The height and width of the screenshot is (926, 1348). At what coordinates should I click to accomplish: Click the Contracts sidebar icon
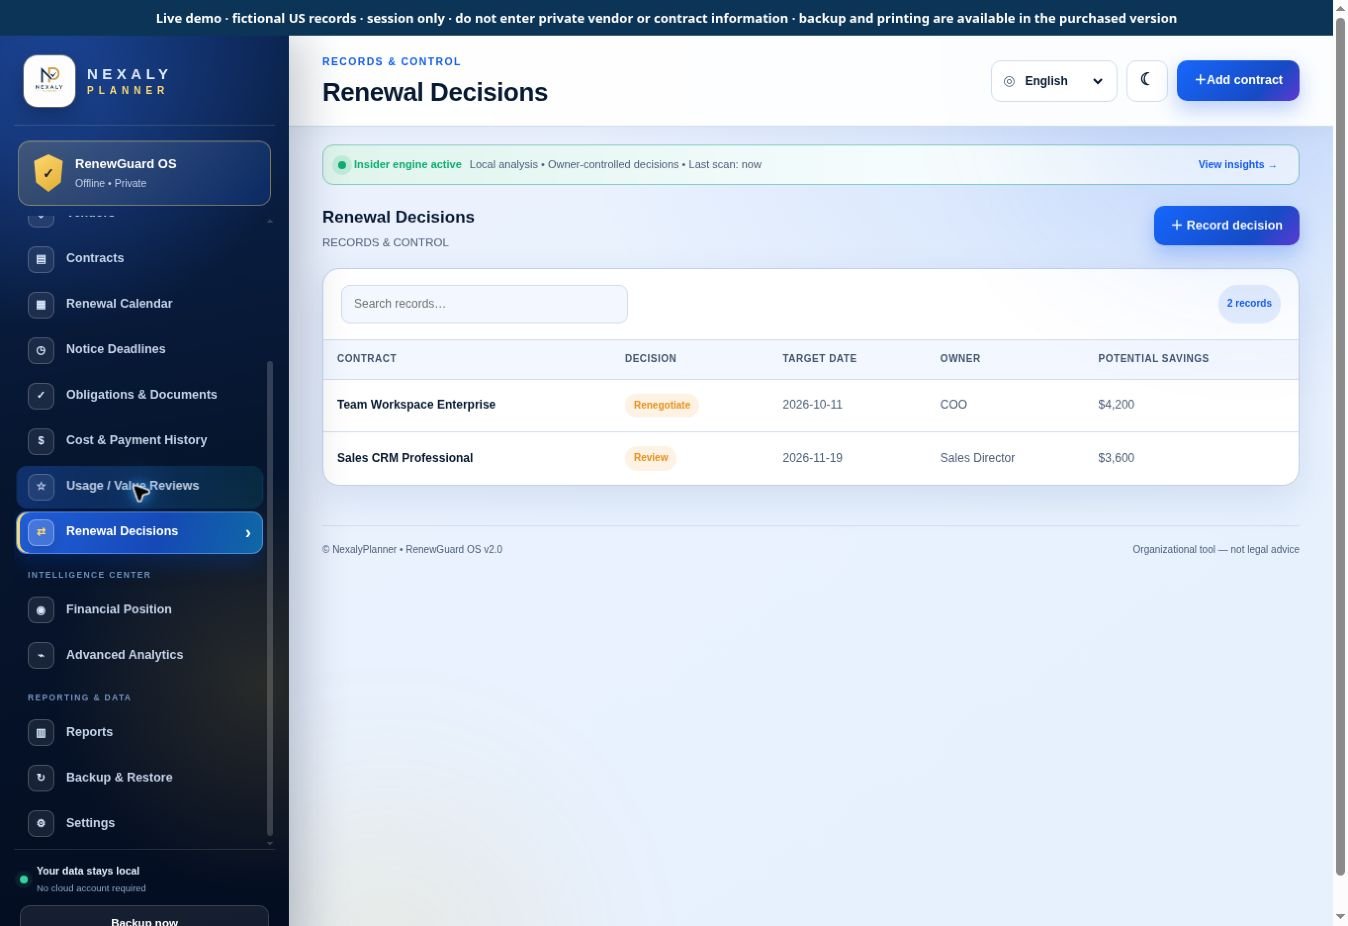pos(41,258)
